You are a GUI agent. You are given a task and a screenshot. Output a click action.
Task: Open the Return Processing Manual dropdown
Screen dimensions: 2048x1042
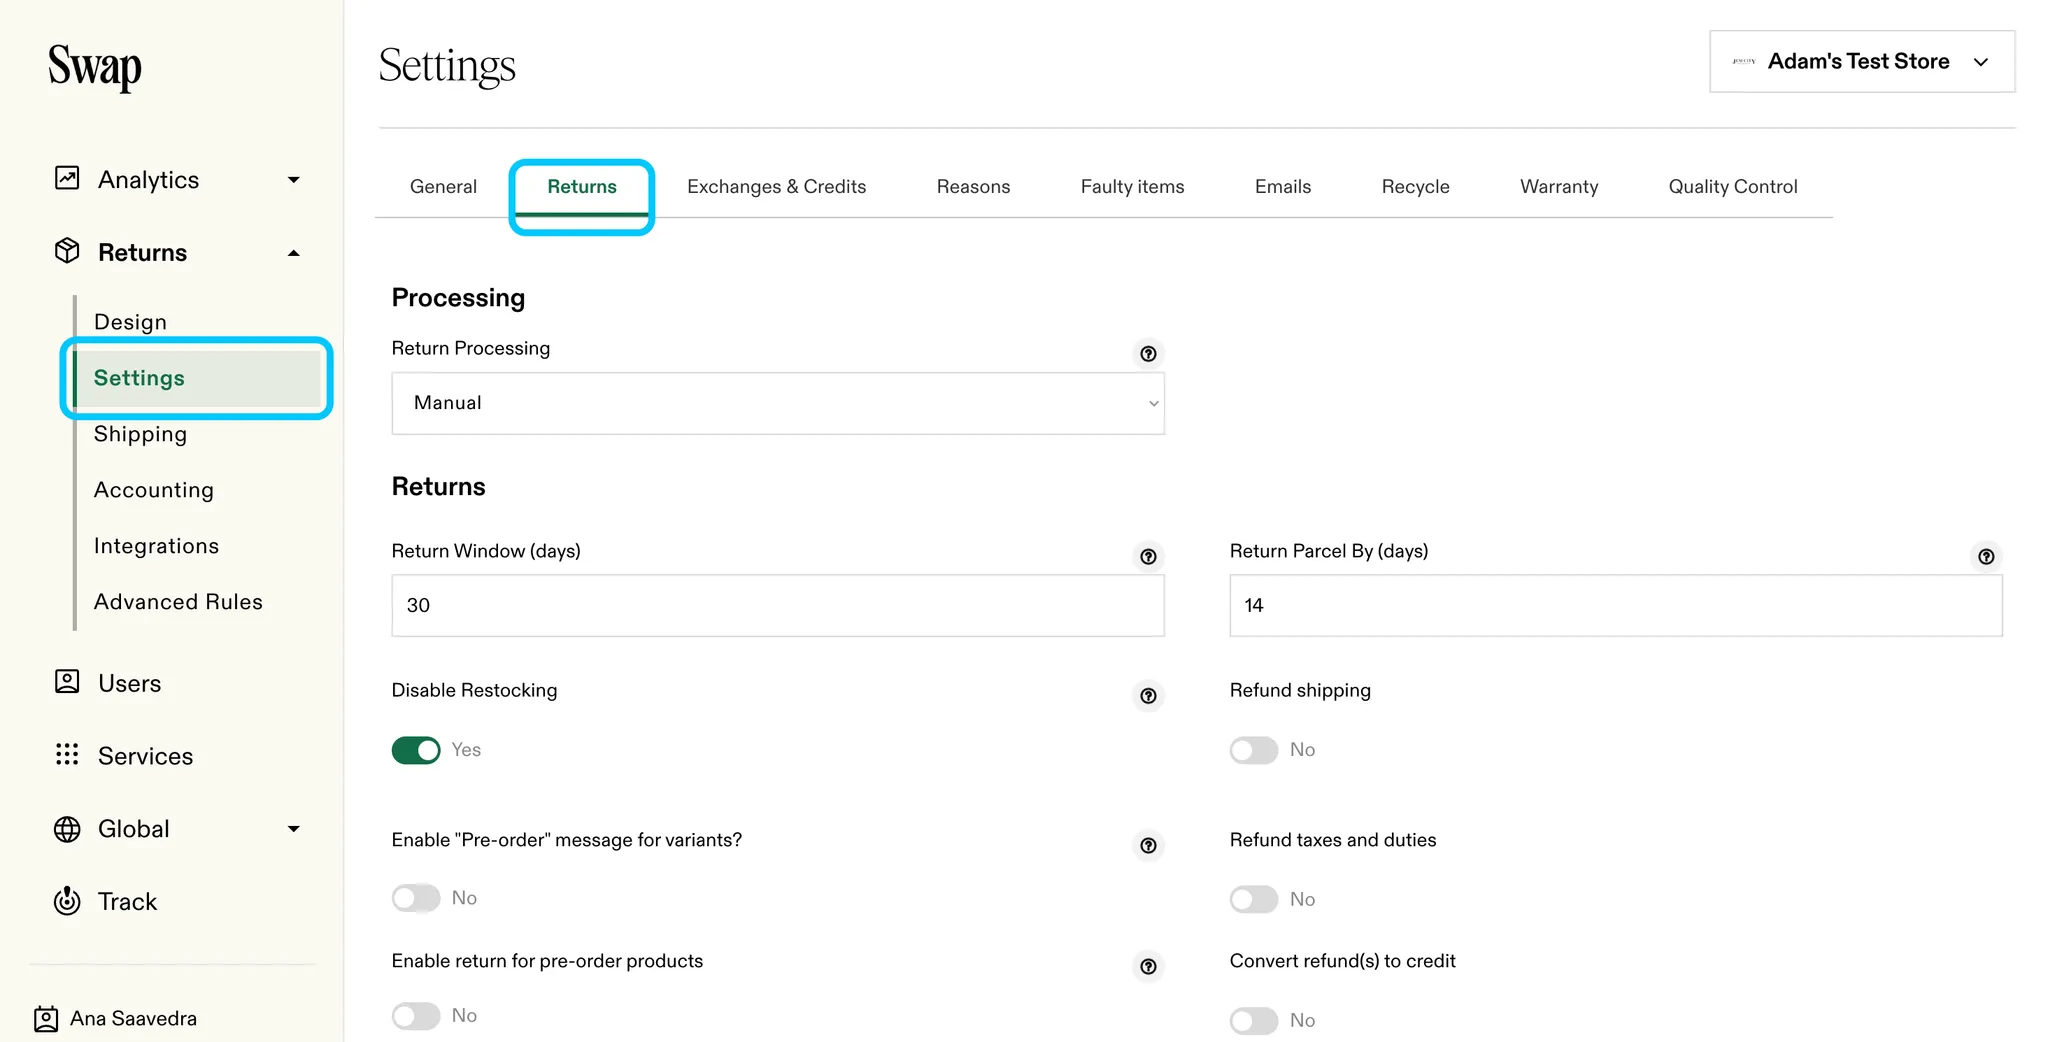[778, 403]
